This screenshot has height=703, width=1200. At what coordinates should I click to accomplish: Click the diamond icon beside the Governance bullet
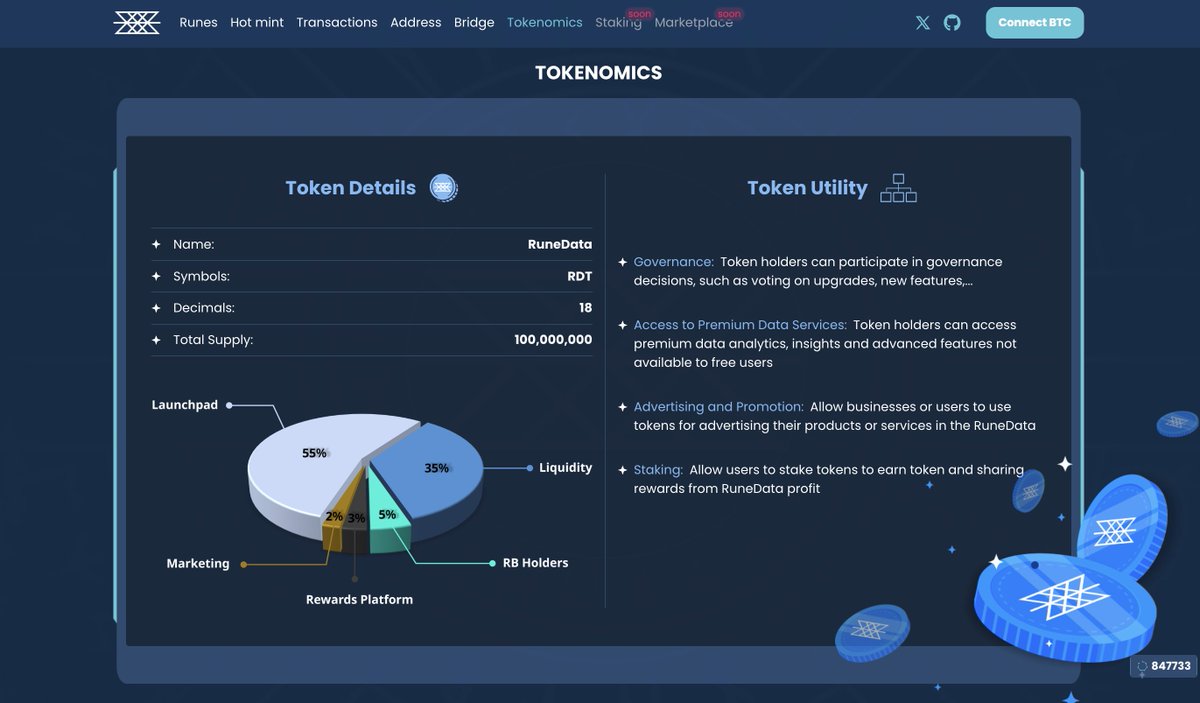622,261
